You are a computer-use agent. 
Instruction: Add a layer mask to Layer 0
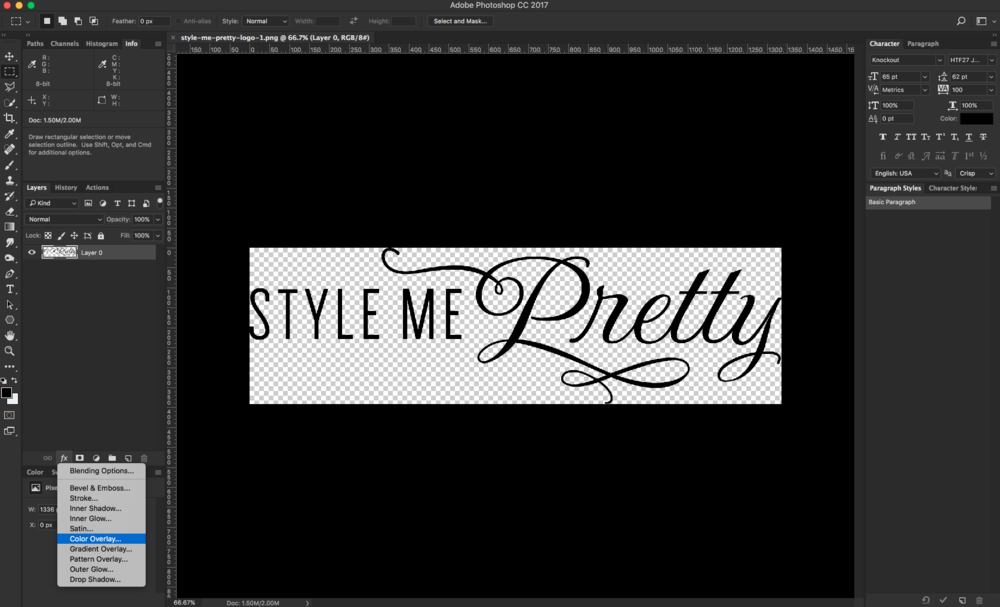pyautogui.click(x=80, y=458)
